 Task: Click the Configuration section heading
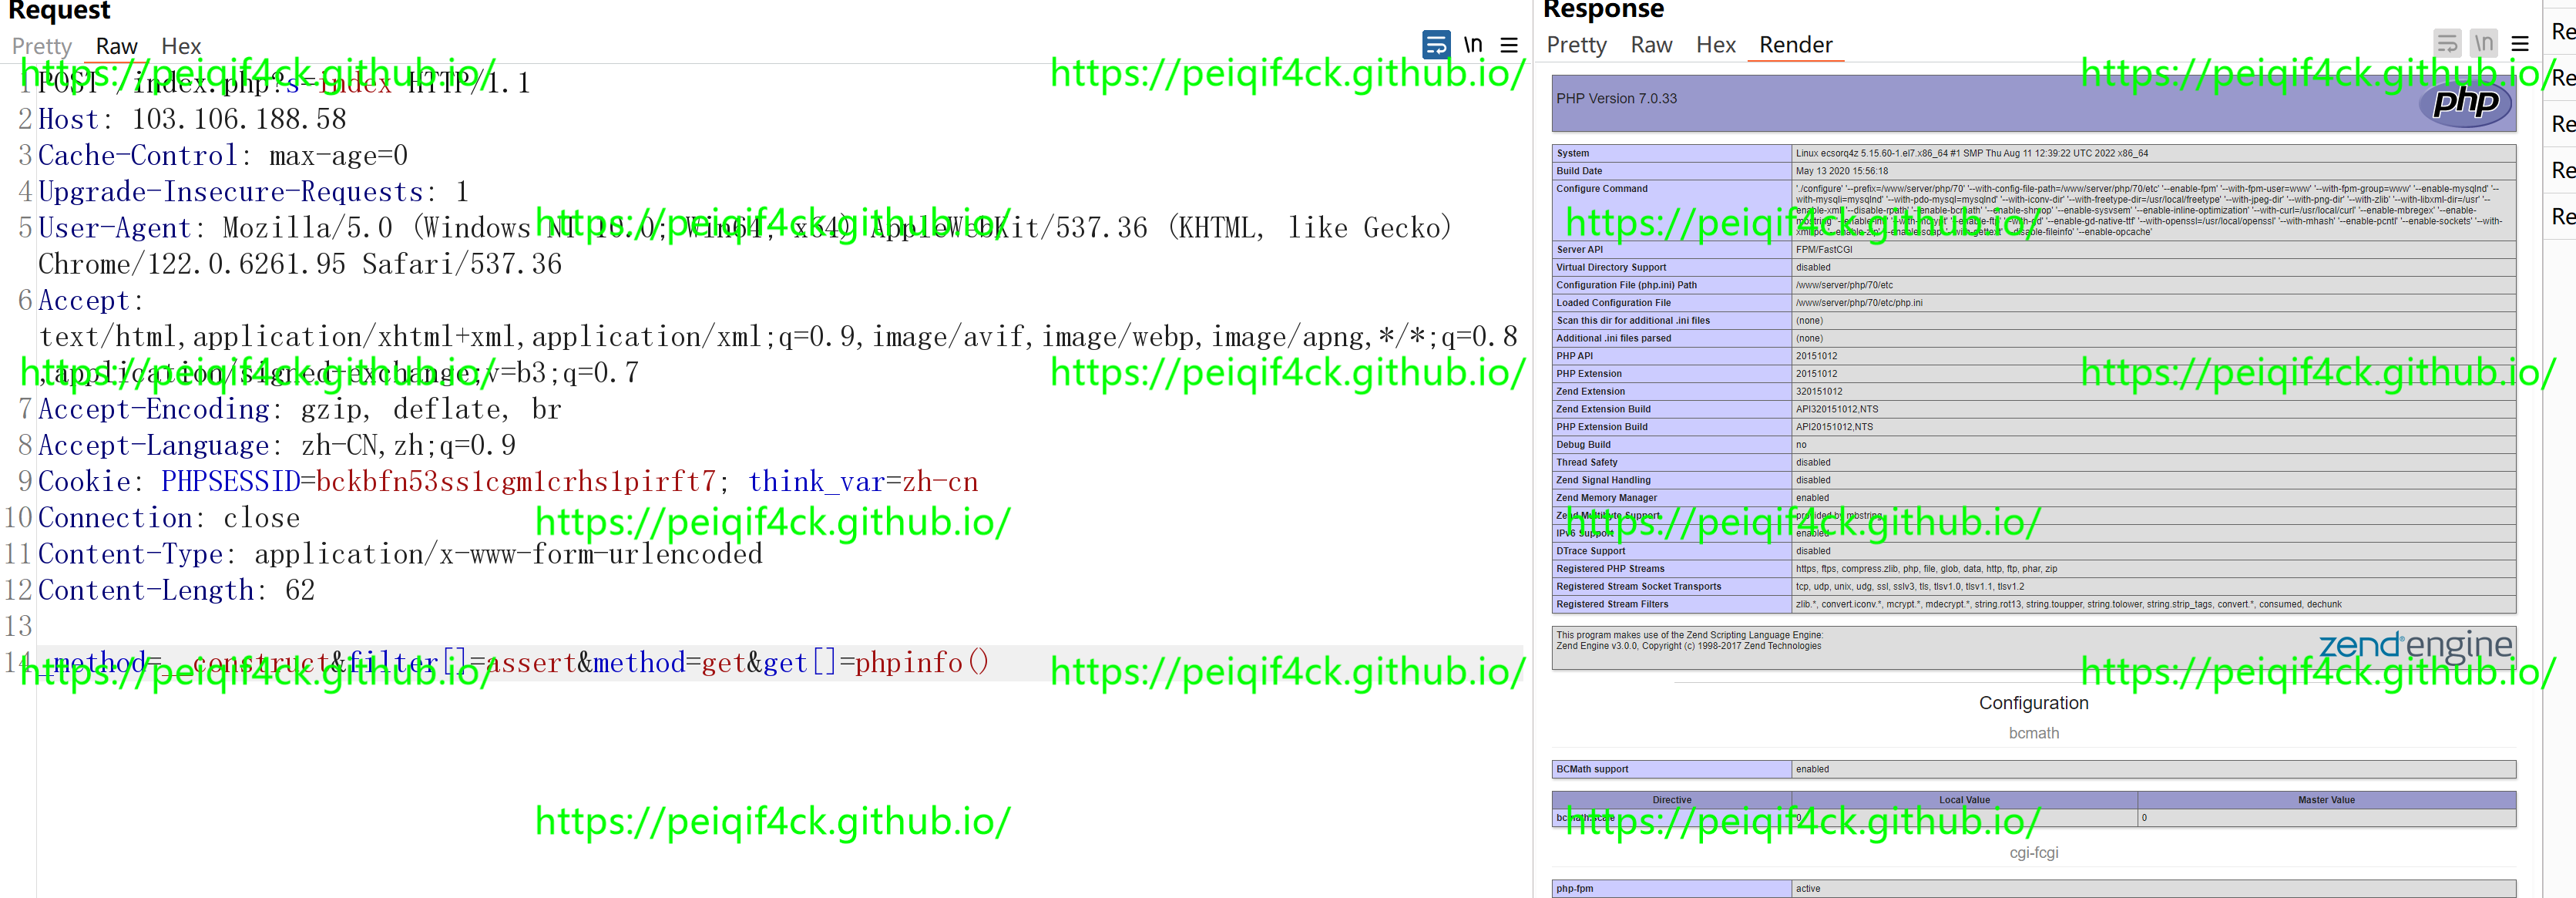pyautogui.click(x=2033, y=703)
